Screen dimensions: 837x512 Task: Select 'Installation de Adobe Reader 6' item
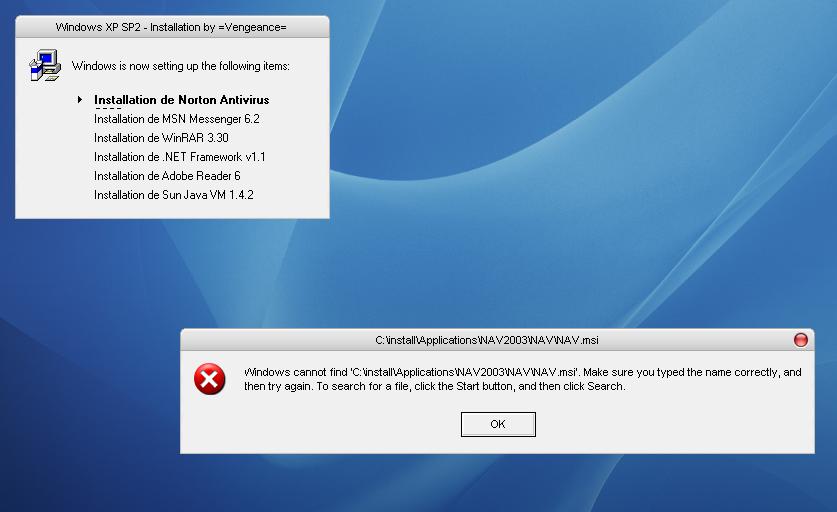pos(167,176)
